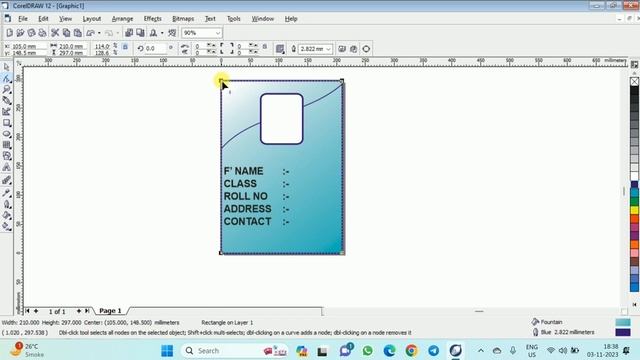Select the Ellipse tool in toolbox
This screenshot has width=640, height=360.
[7, 134]
